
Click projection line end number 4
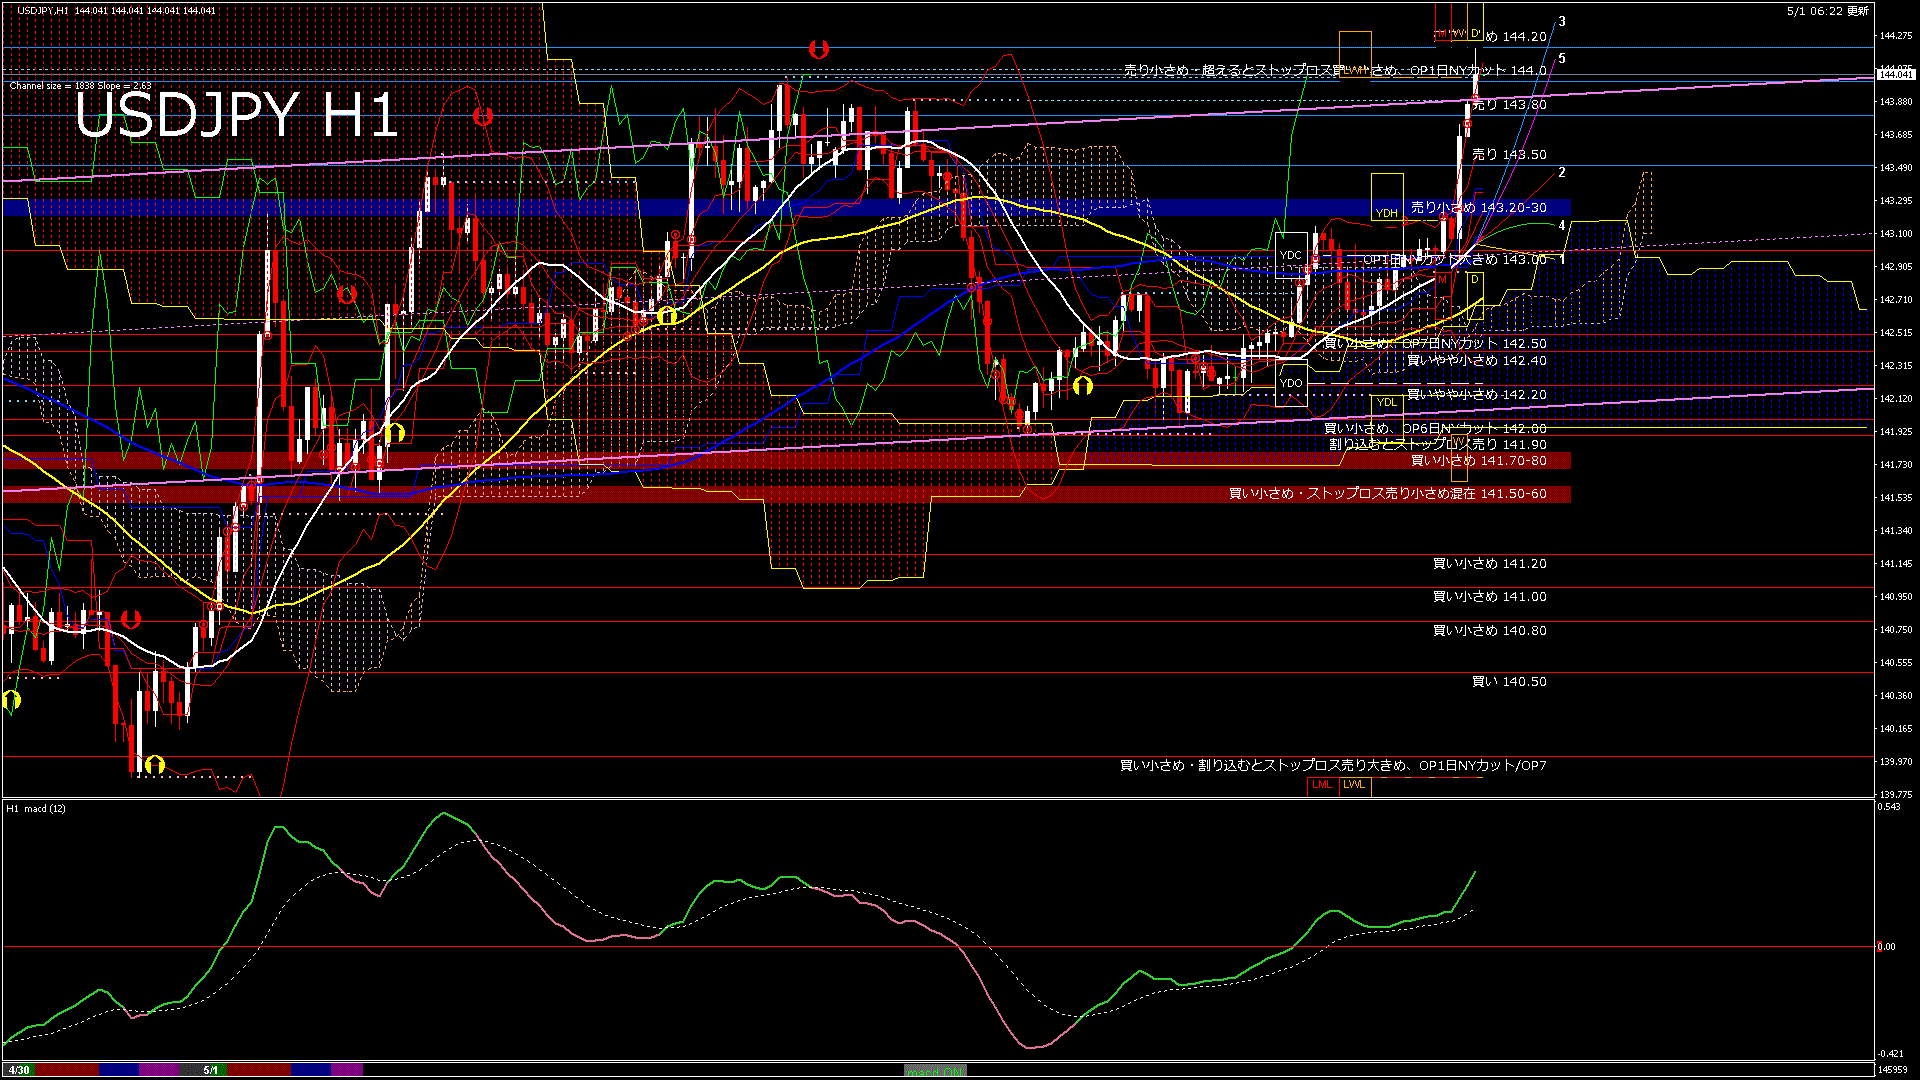1562,226
